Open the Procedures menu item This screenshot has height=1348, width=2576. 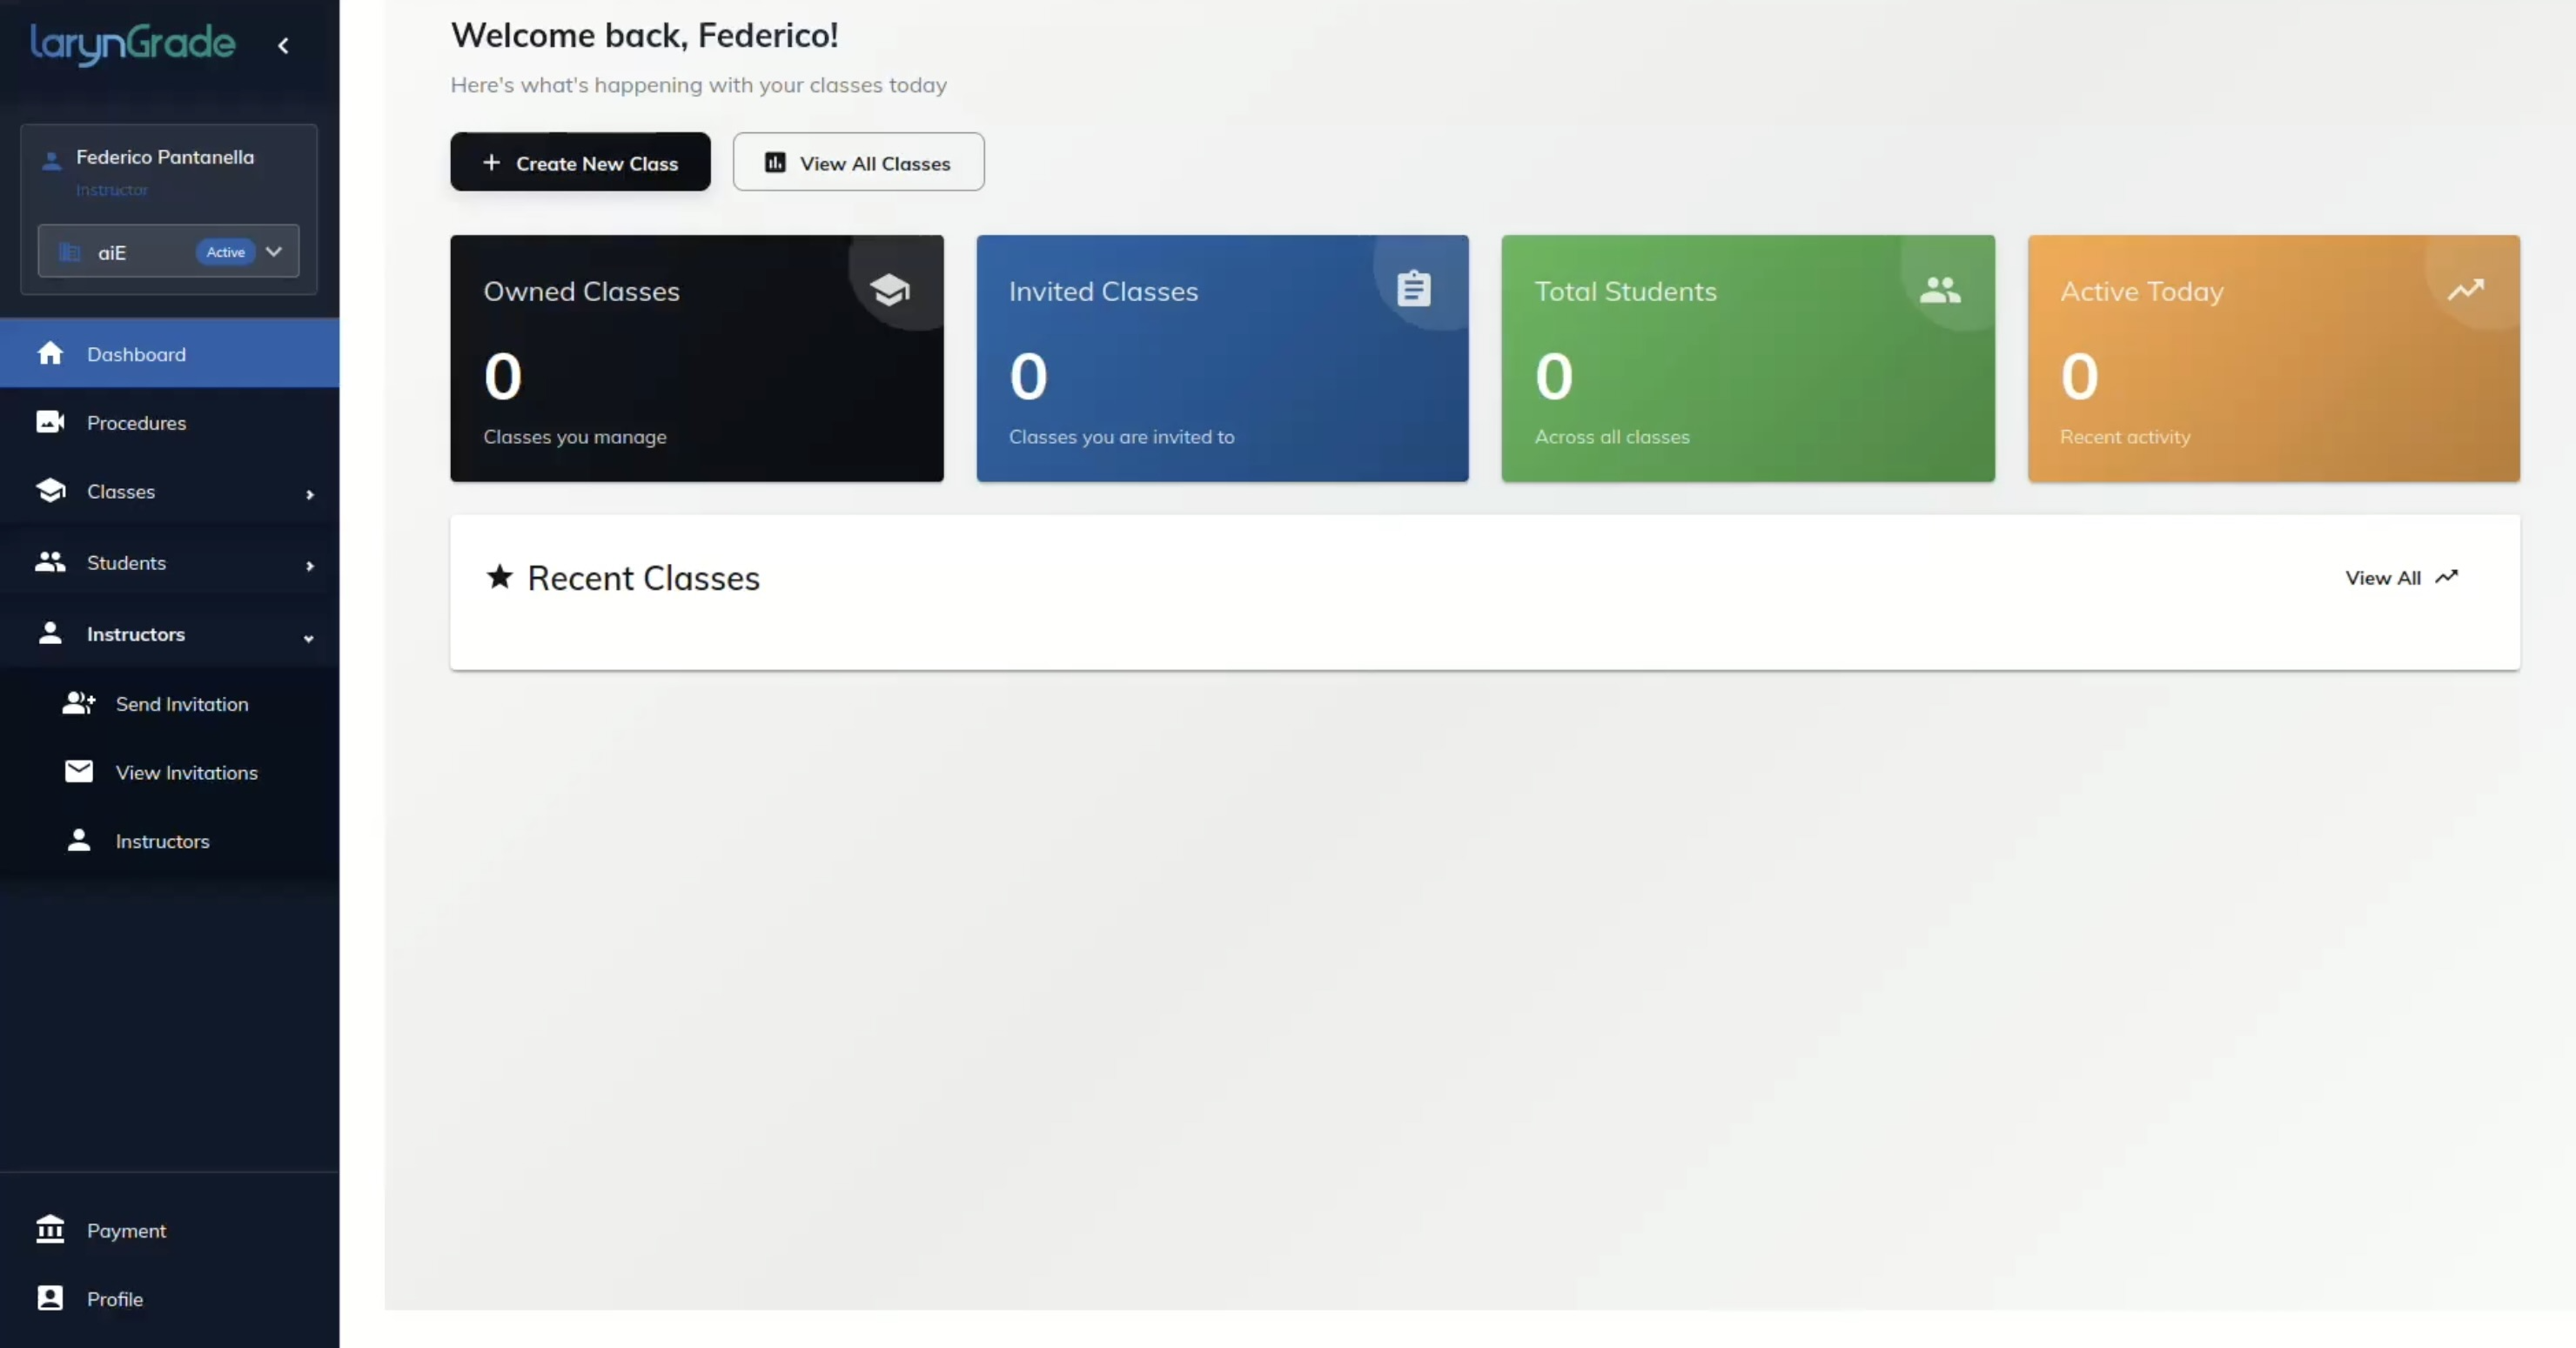click(136, 423)
